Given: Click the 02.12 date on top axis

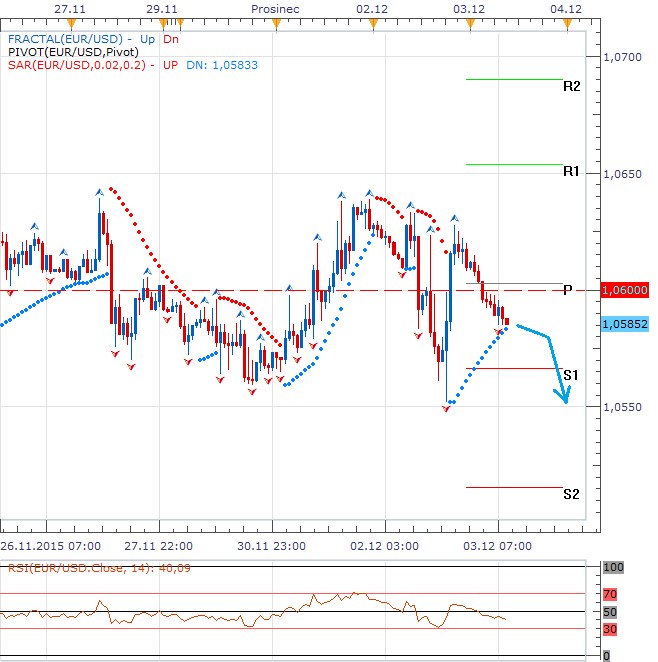Looking at the screenshot, I should [x=372, y=8].
